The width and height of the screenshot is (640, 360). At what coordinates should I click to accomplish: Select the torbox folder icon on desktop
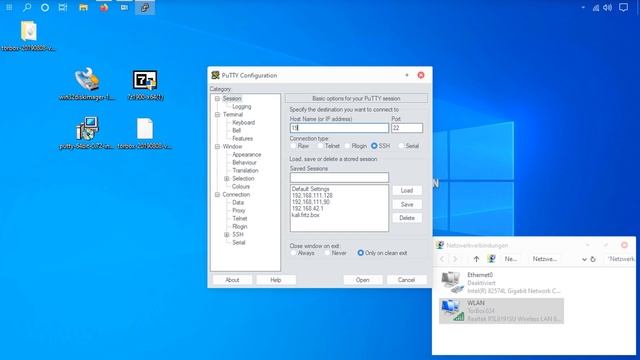29,31
